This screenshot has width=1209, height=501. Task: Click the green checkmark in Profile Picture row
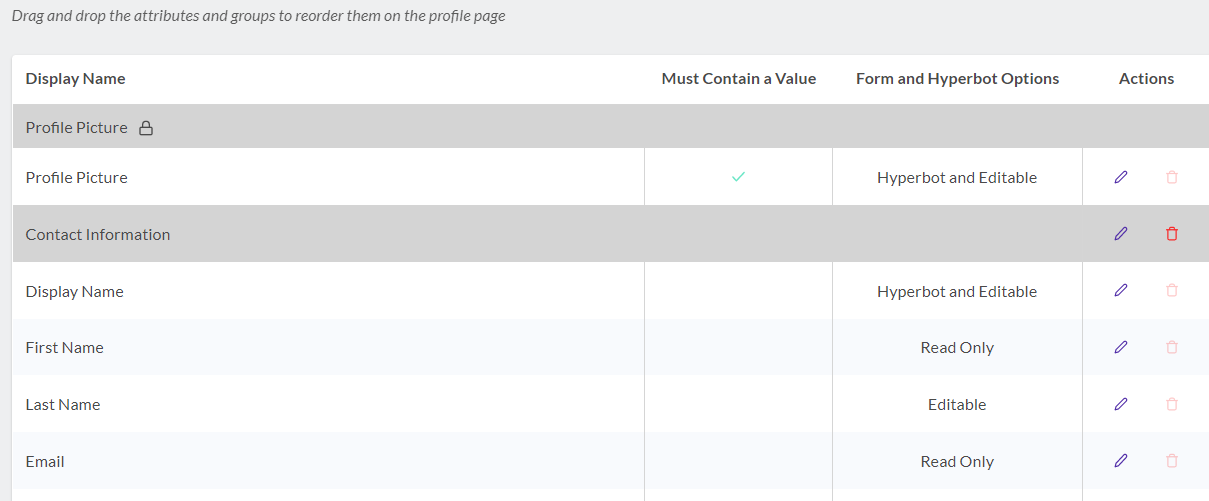pyautogui.click(x=738, y=177)
